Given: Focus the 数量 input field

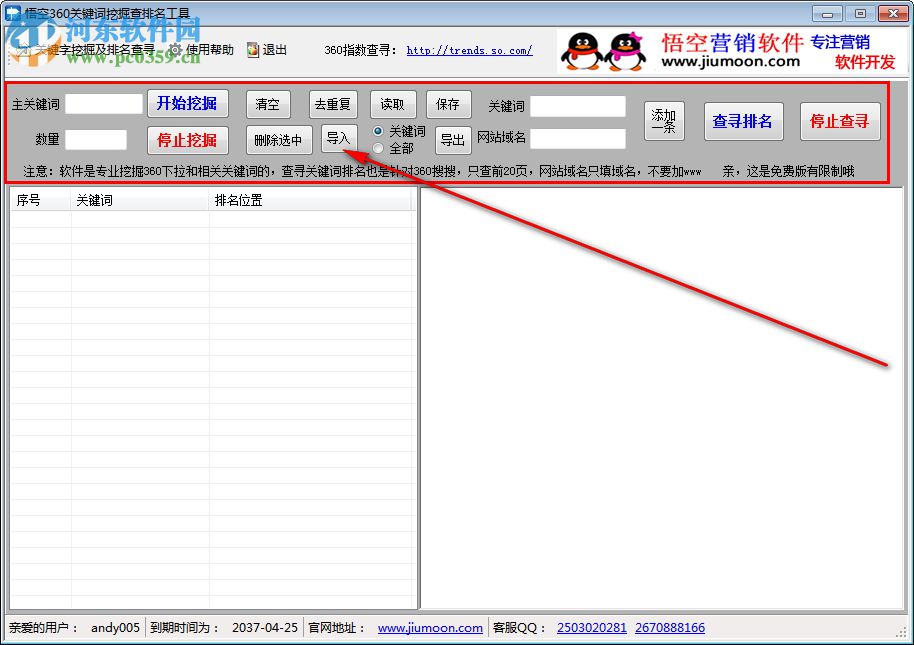Looking at the screenshot, I should coord(96,140).
